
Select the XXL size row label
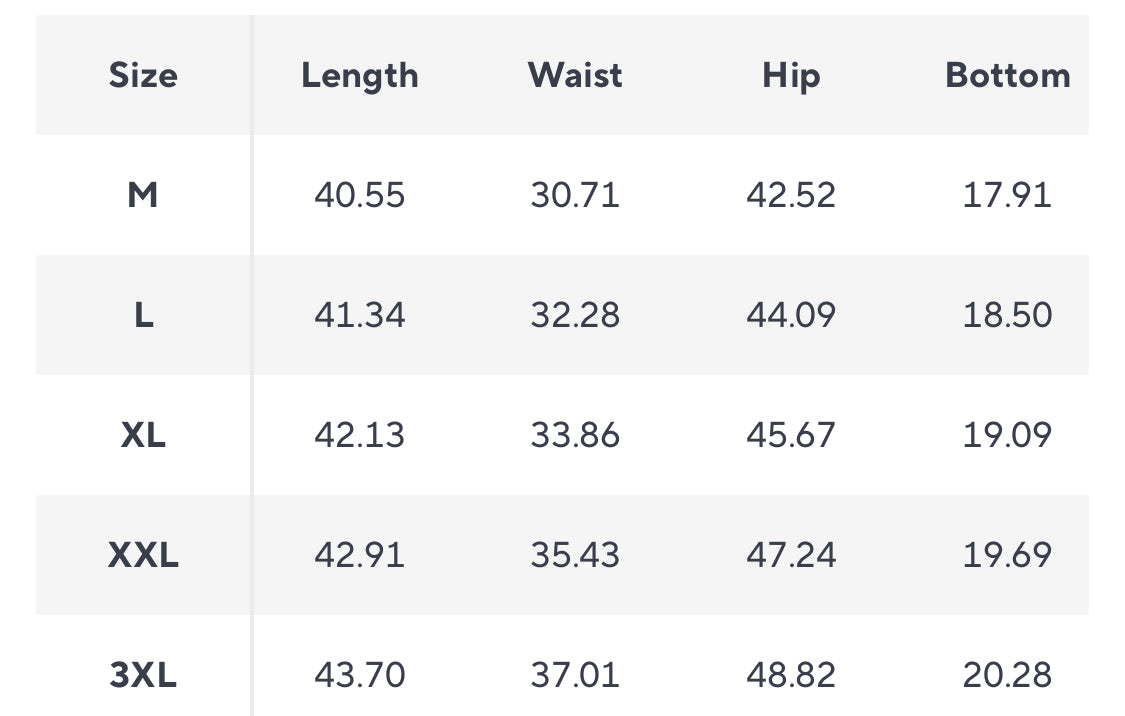pyautogui.click(x=143, y=555)
